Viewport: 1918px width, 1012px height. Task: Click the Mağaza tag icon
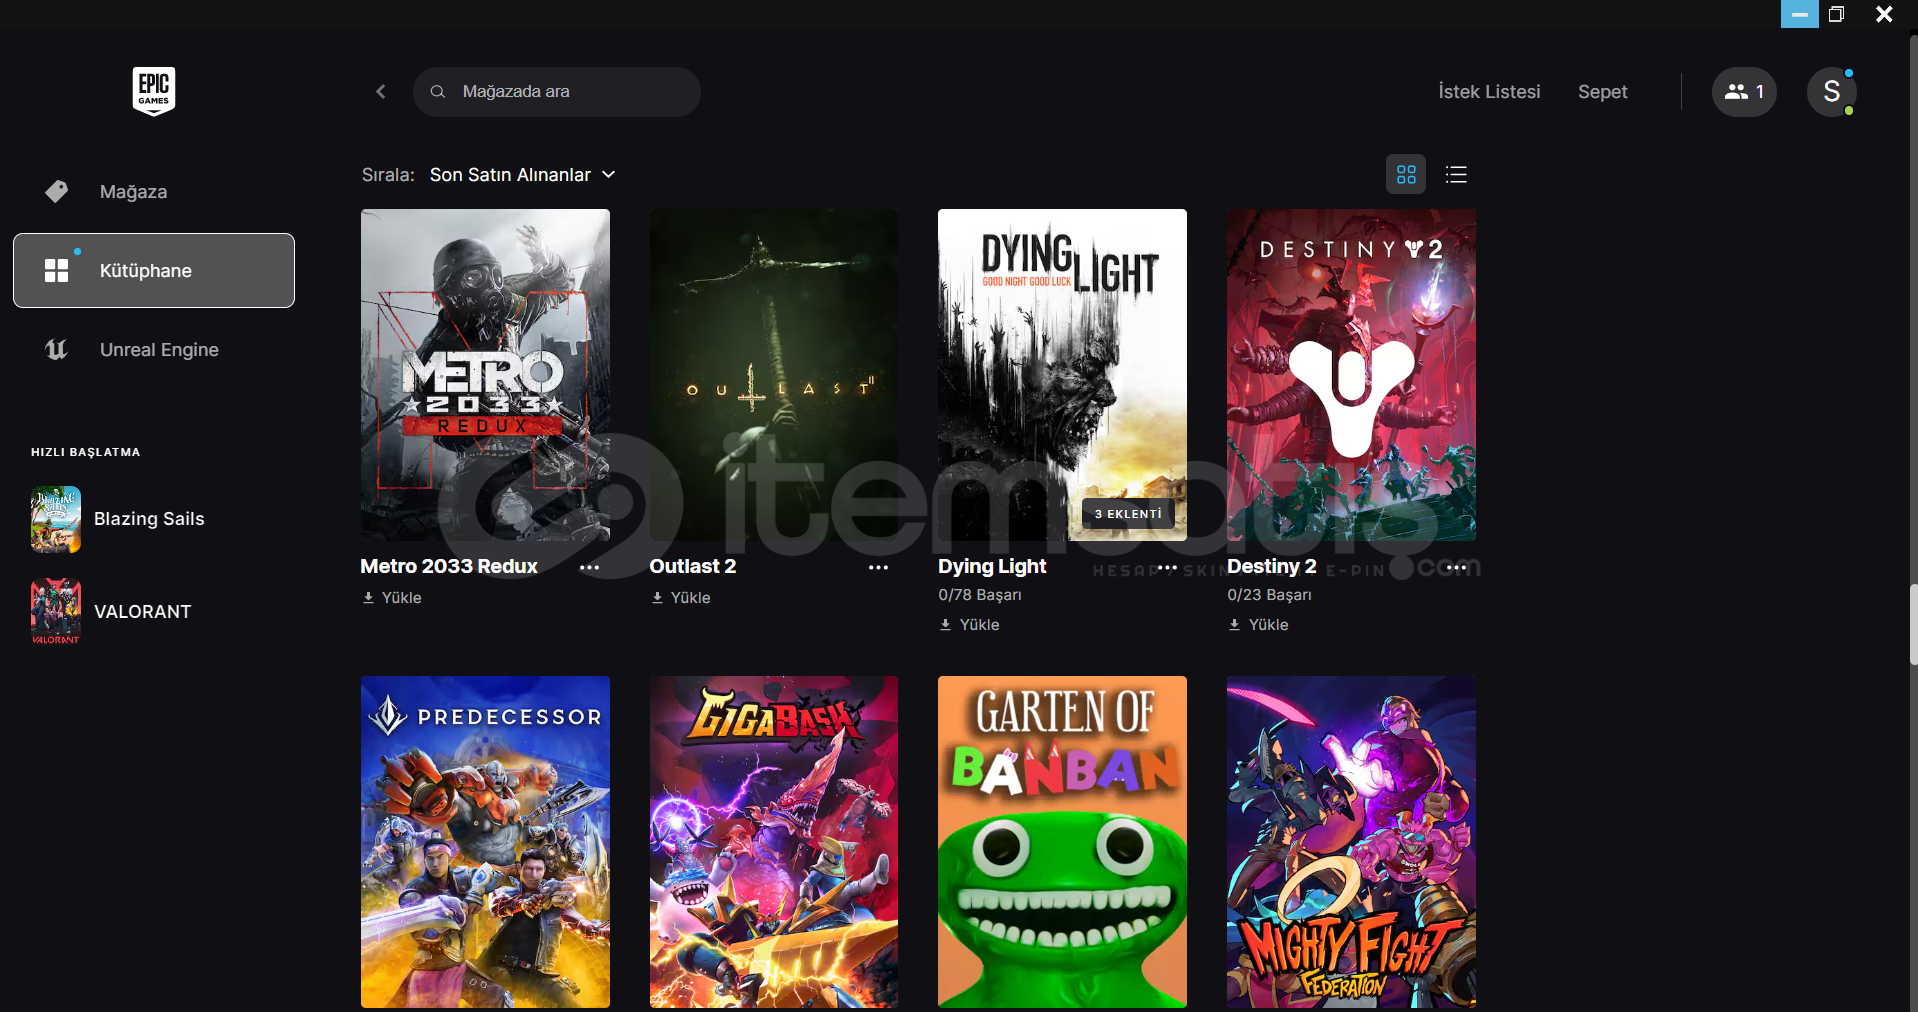tap(57, 191)
